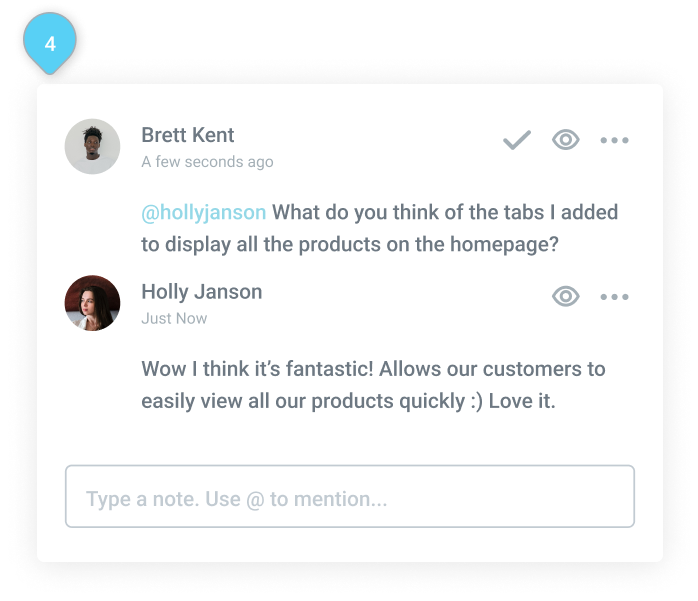Open three-dot menu on Holly Janson's reply

(x=614, y=296)
